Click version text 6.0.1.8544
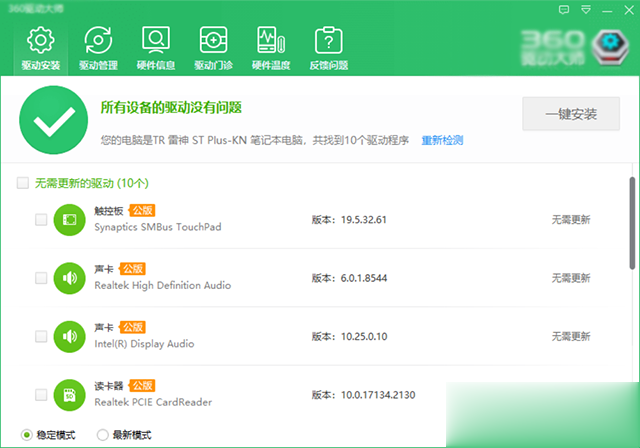 coord(364,278)
